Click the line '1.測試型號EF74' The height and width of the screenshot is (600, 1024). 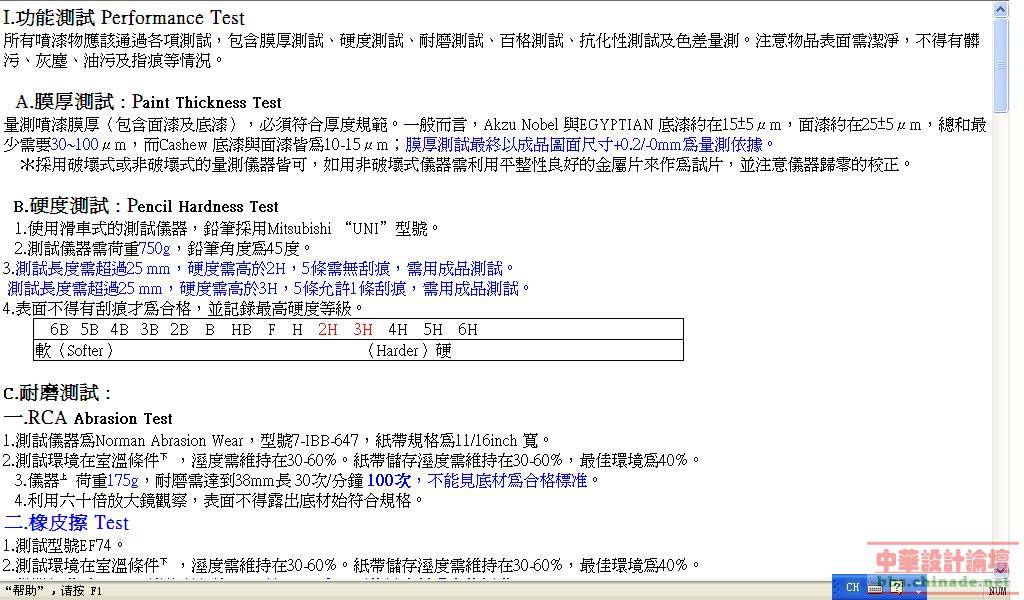[x=63, y=545]
